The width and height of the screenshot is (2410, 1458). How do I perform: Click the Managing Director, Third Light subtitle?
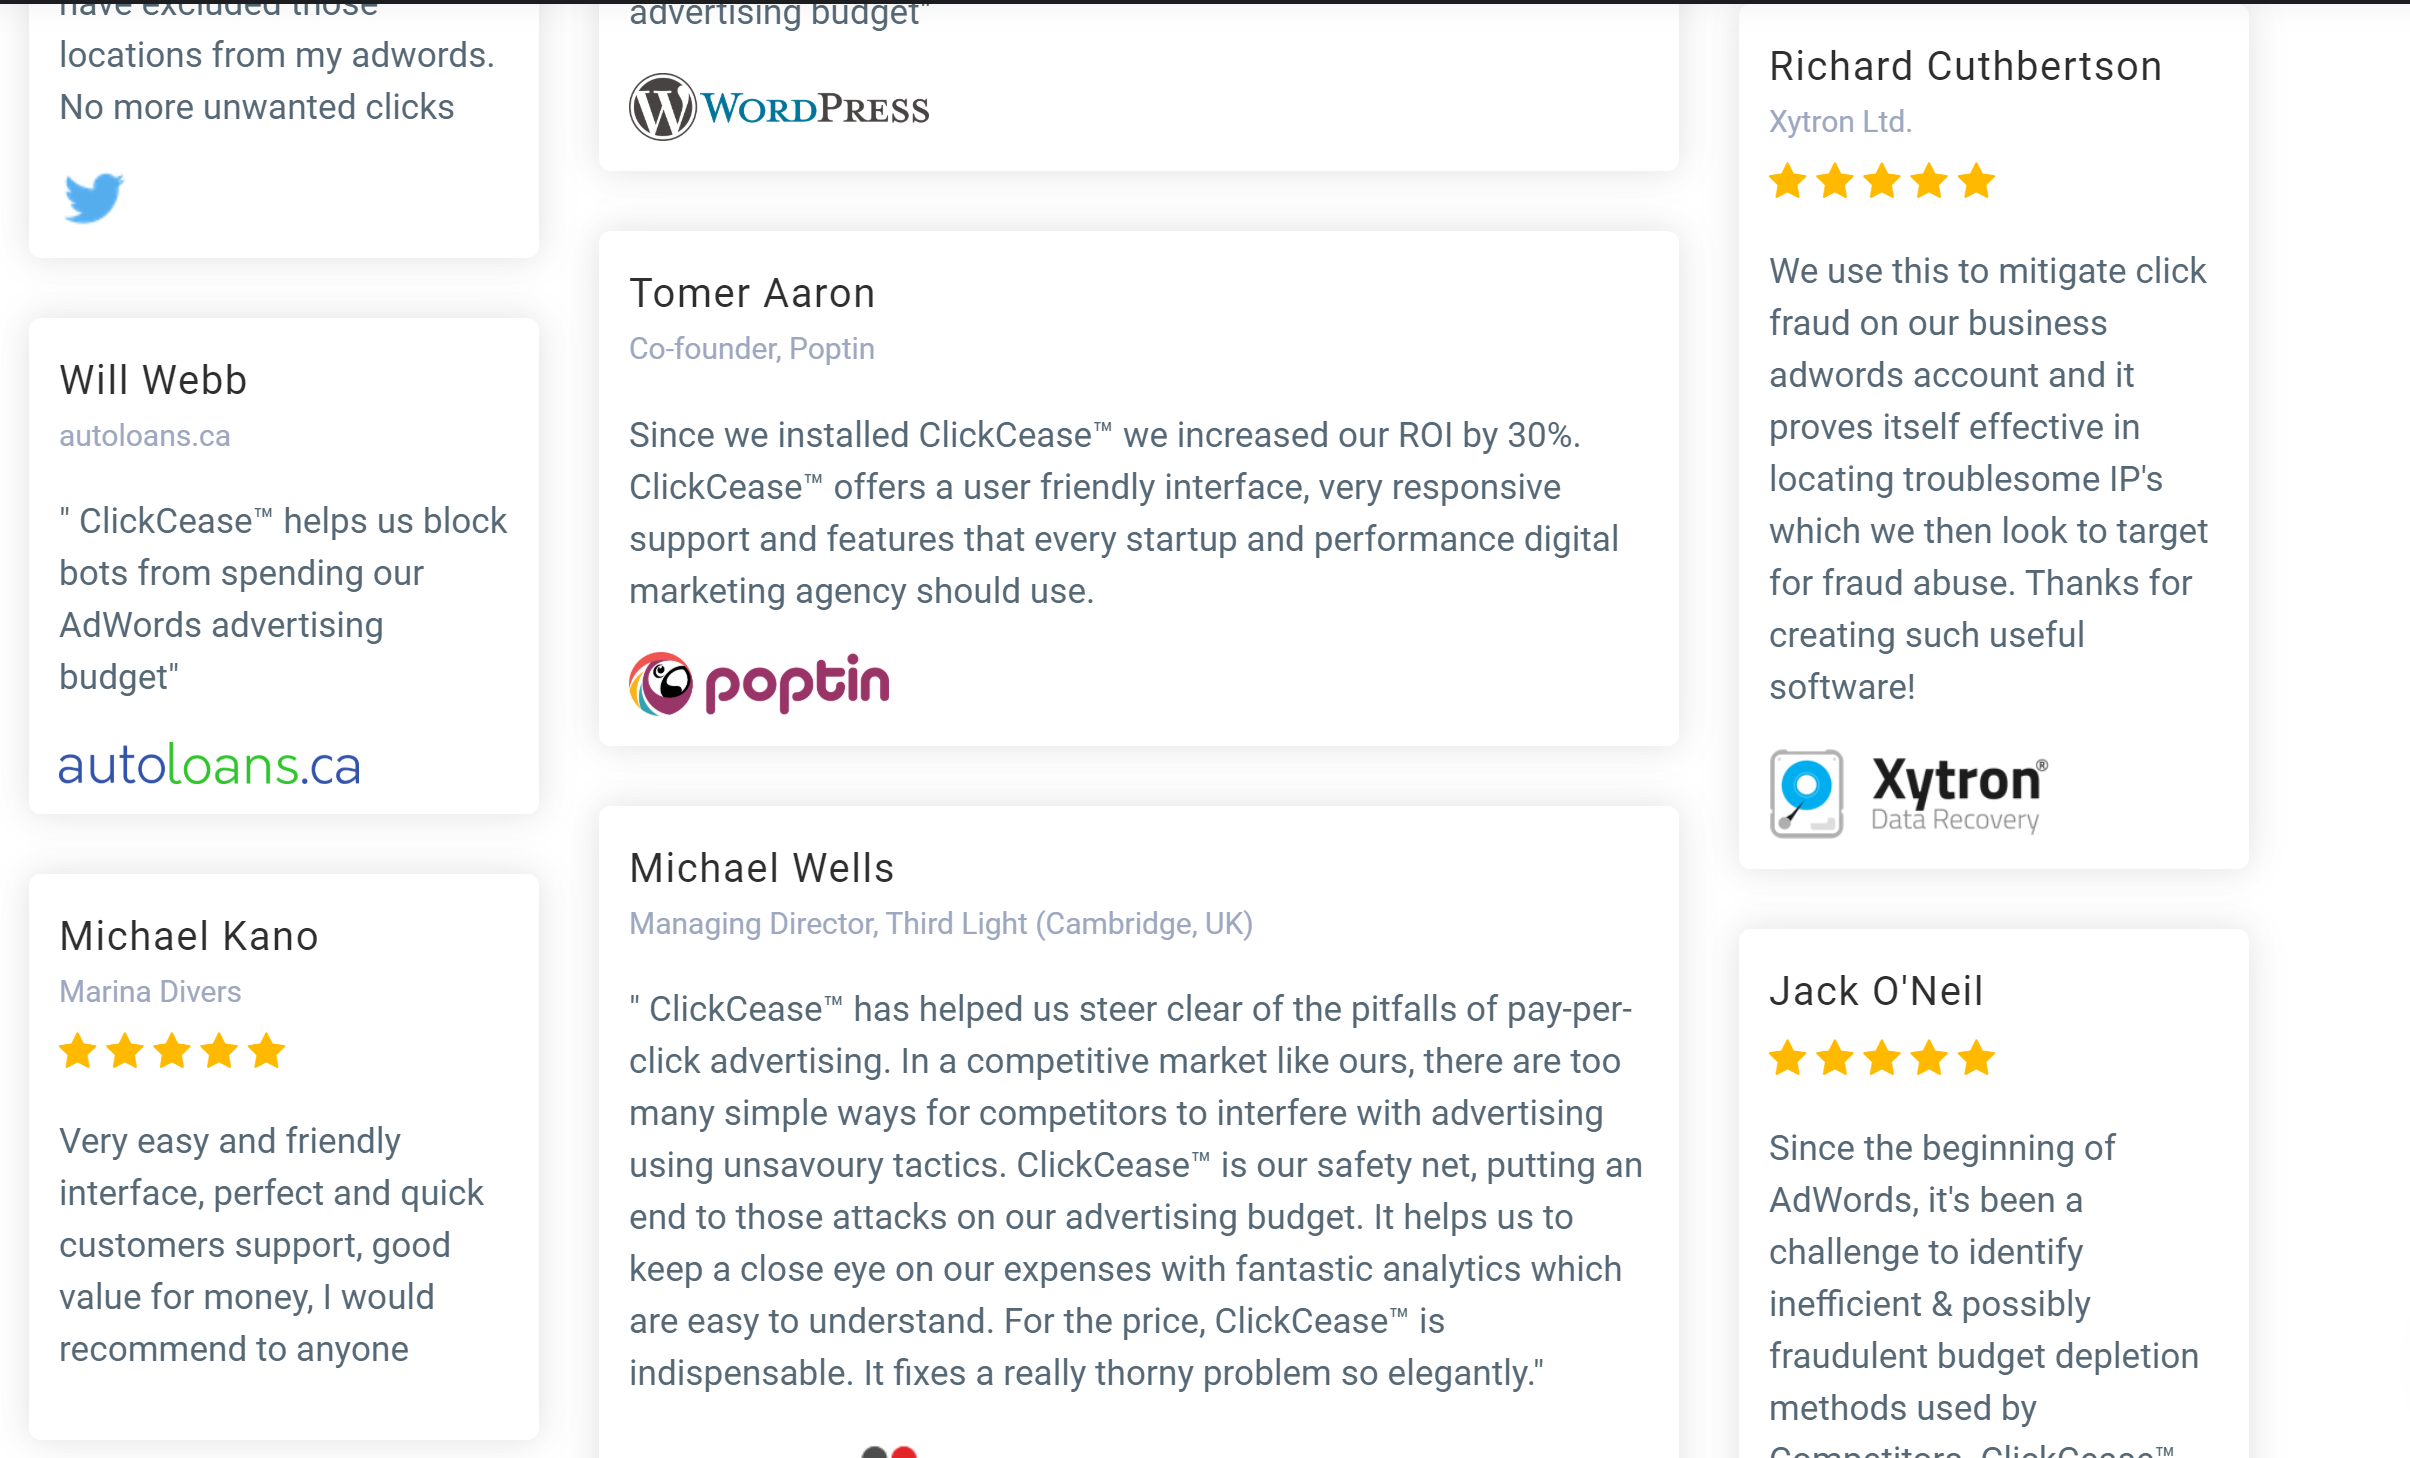[941, 924]
